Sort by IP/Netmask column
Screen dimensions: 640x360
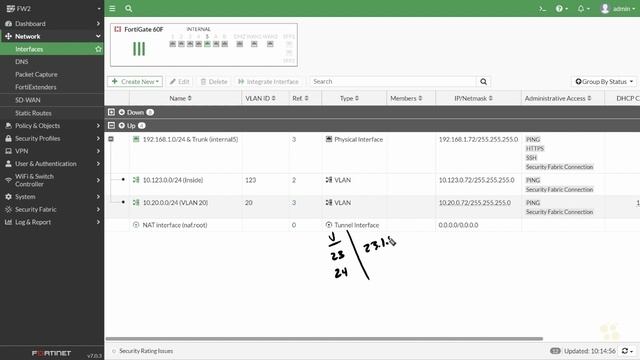click(473, 98)
